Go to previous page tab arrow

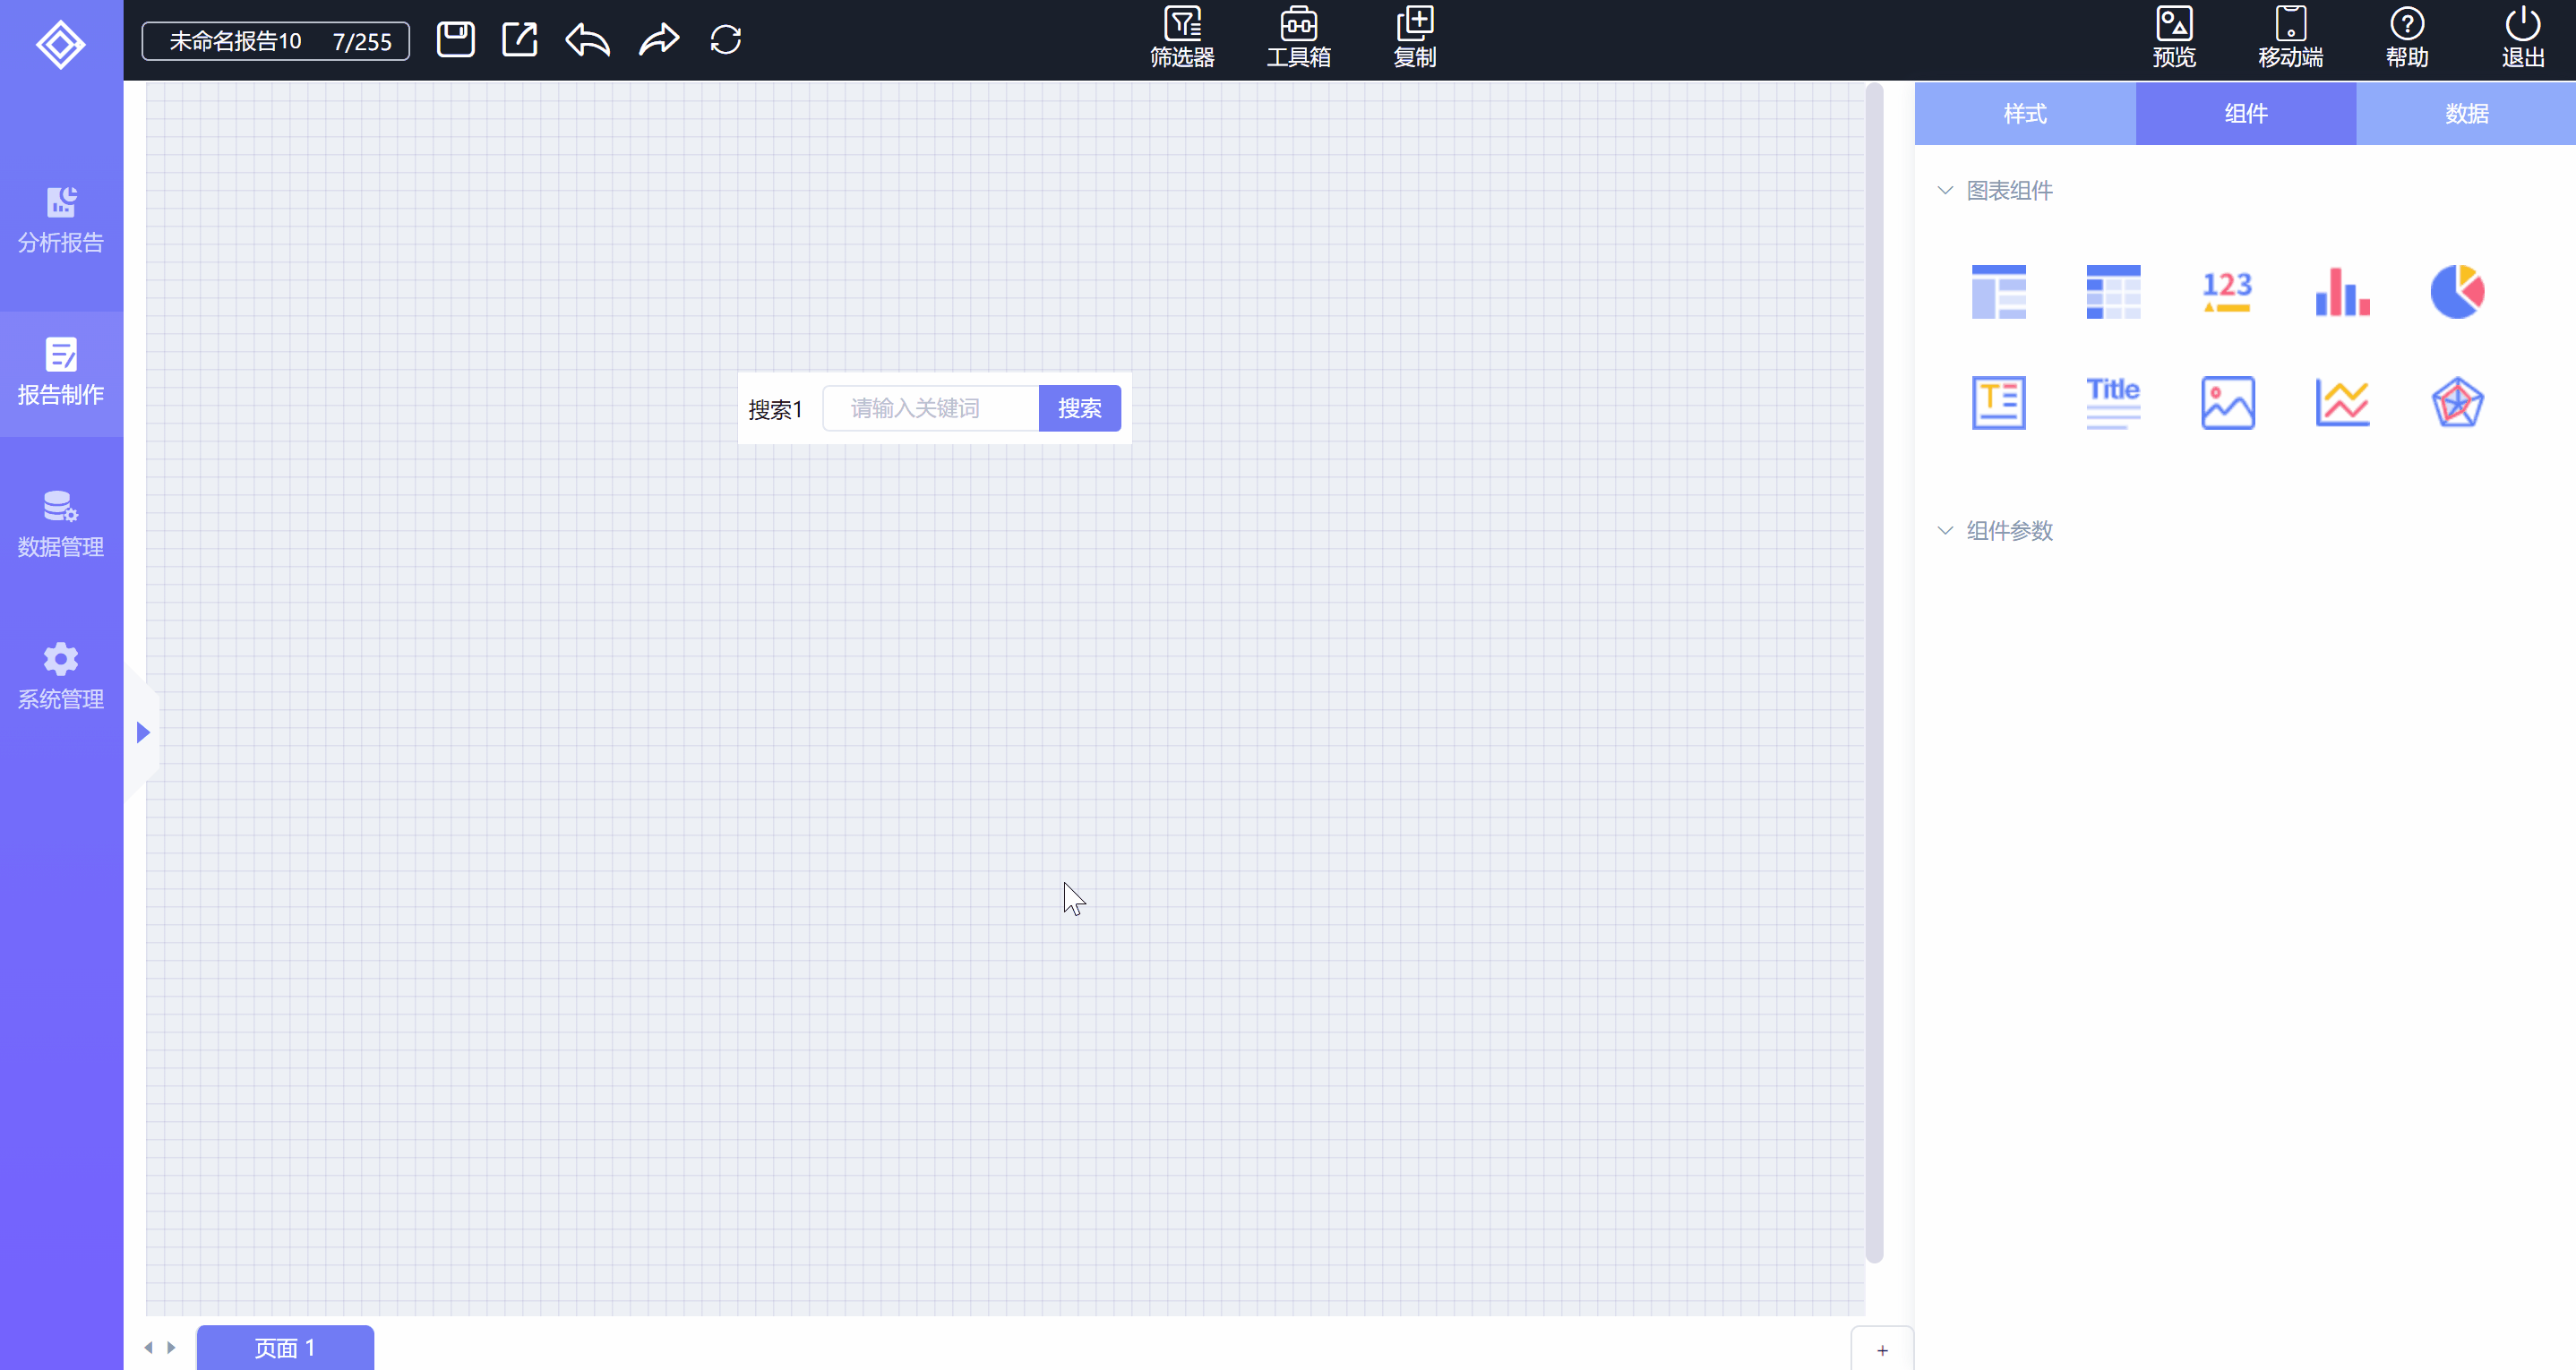pyautogui.click(x=149, y=1348)
